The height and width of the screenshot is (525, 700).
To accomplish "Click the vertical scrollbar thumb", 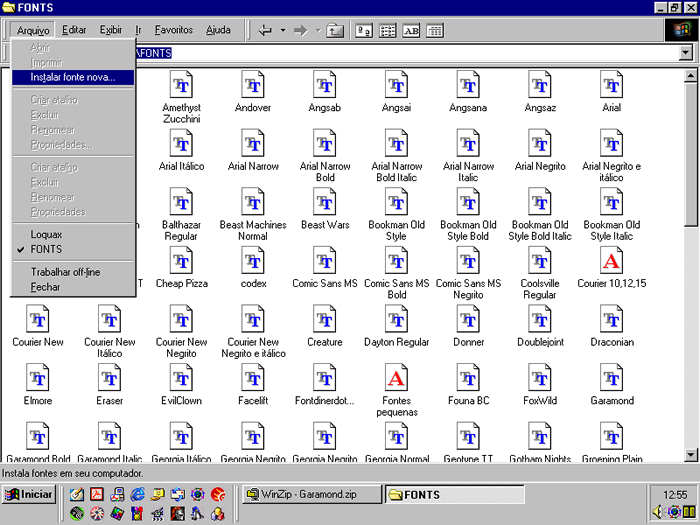I will click(x=690, y=154).
